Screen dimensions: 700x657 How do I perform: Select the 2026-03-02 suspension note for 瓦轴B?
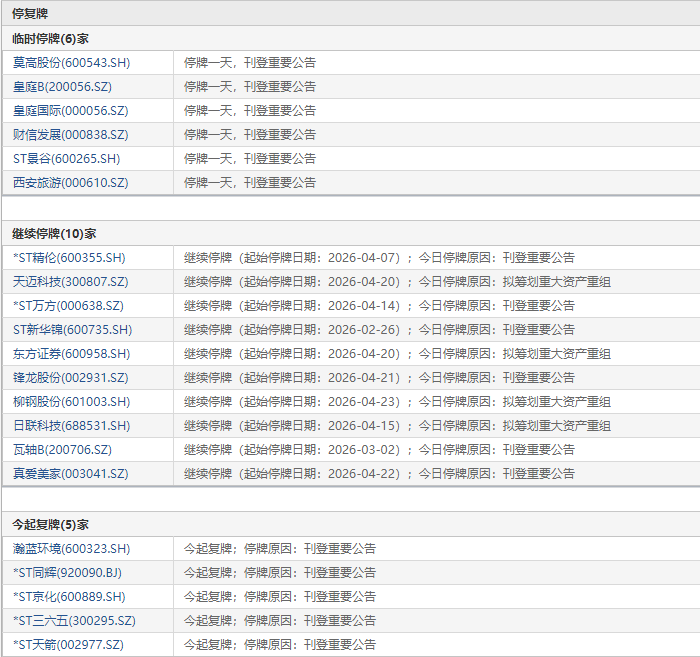(x=379, y=449)
